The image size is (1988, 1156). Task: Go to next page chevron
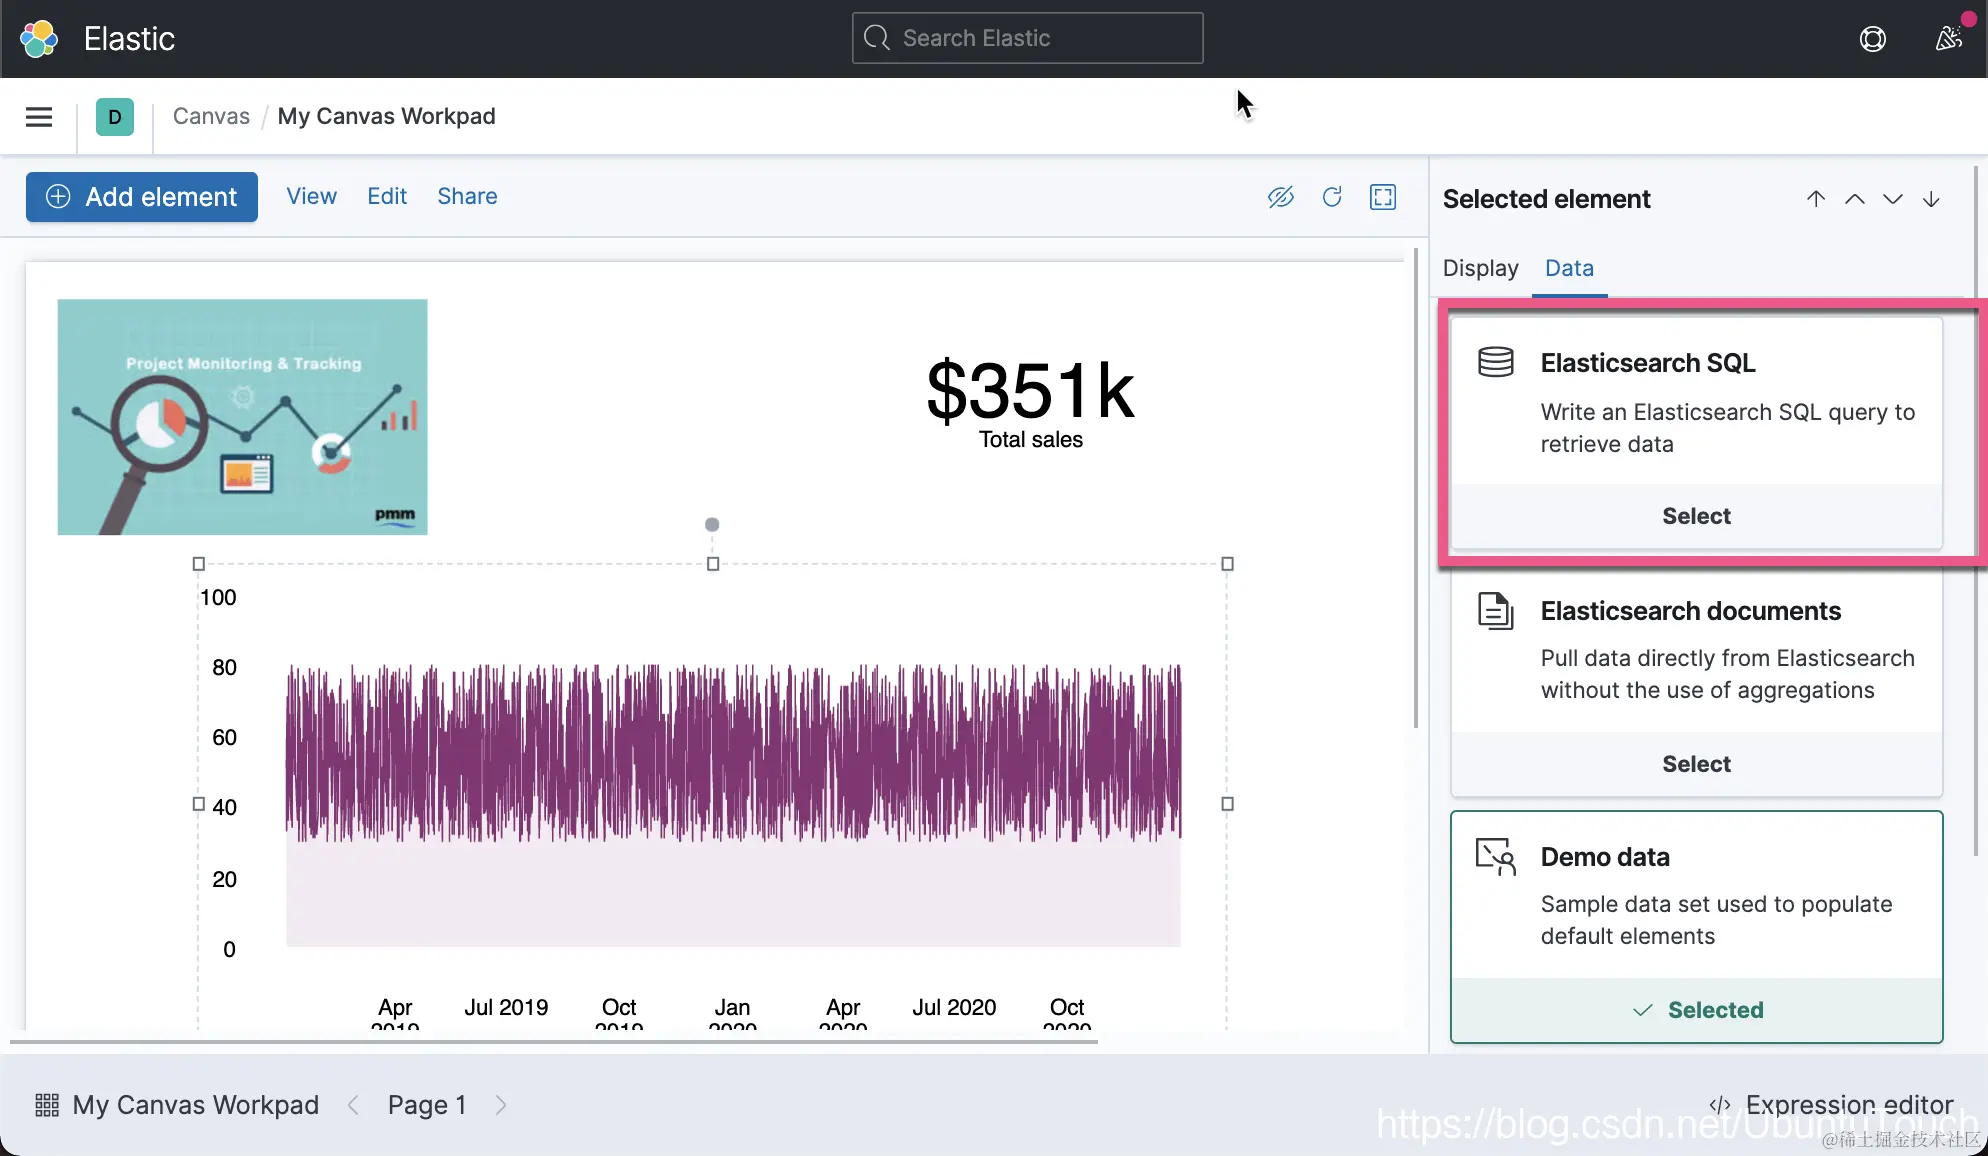pyautogui.click(x=501, y=1105)
